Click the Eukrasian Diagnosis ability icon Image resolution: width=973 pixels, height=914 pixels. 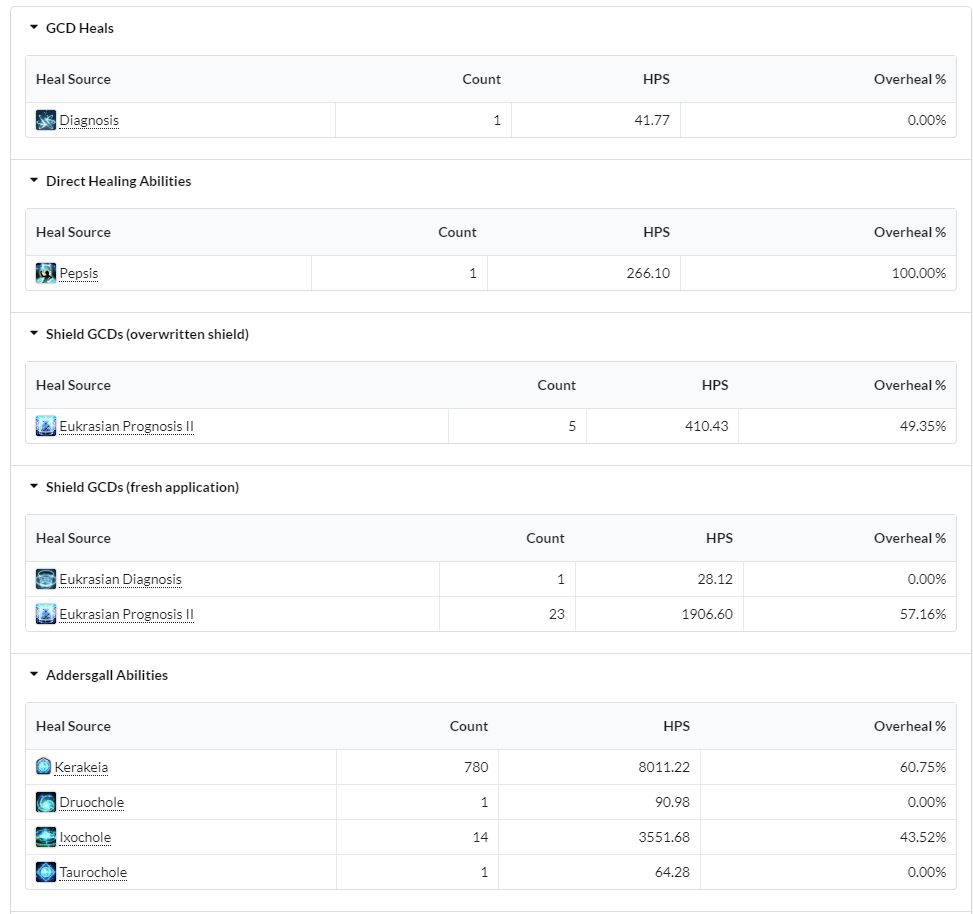click(46, 579)
